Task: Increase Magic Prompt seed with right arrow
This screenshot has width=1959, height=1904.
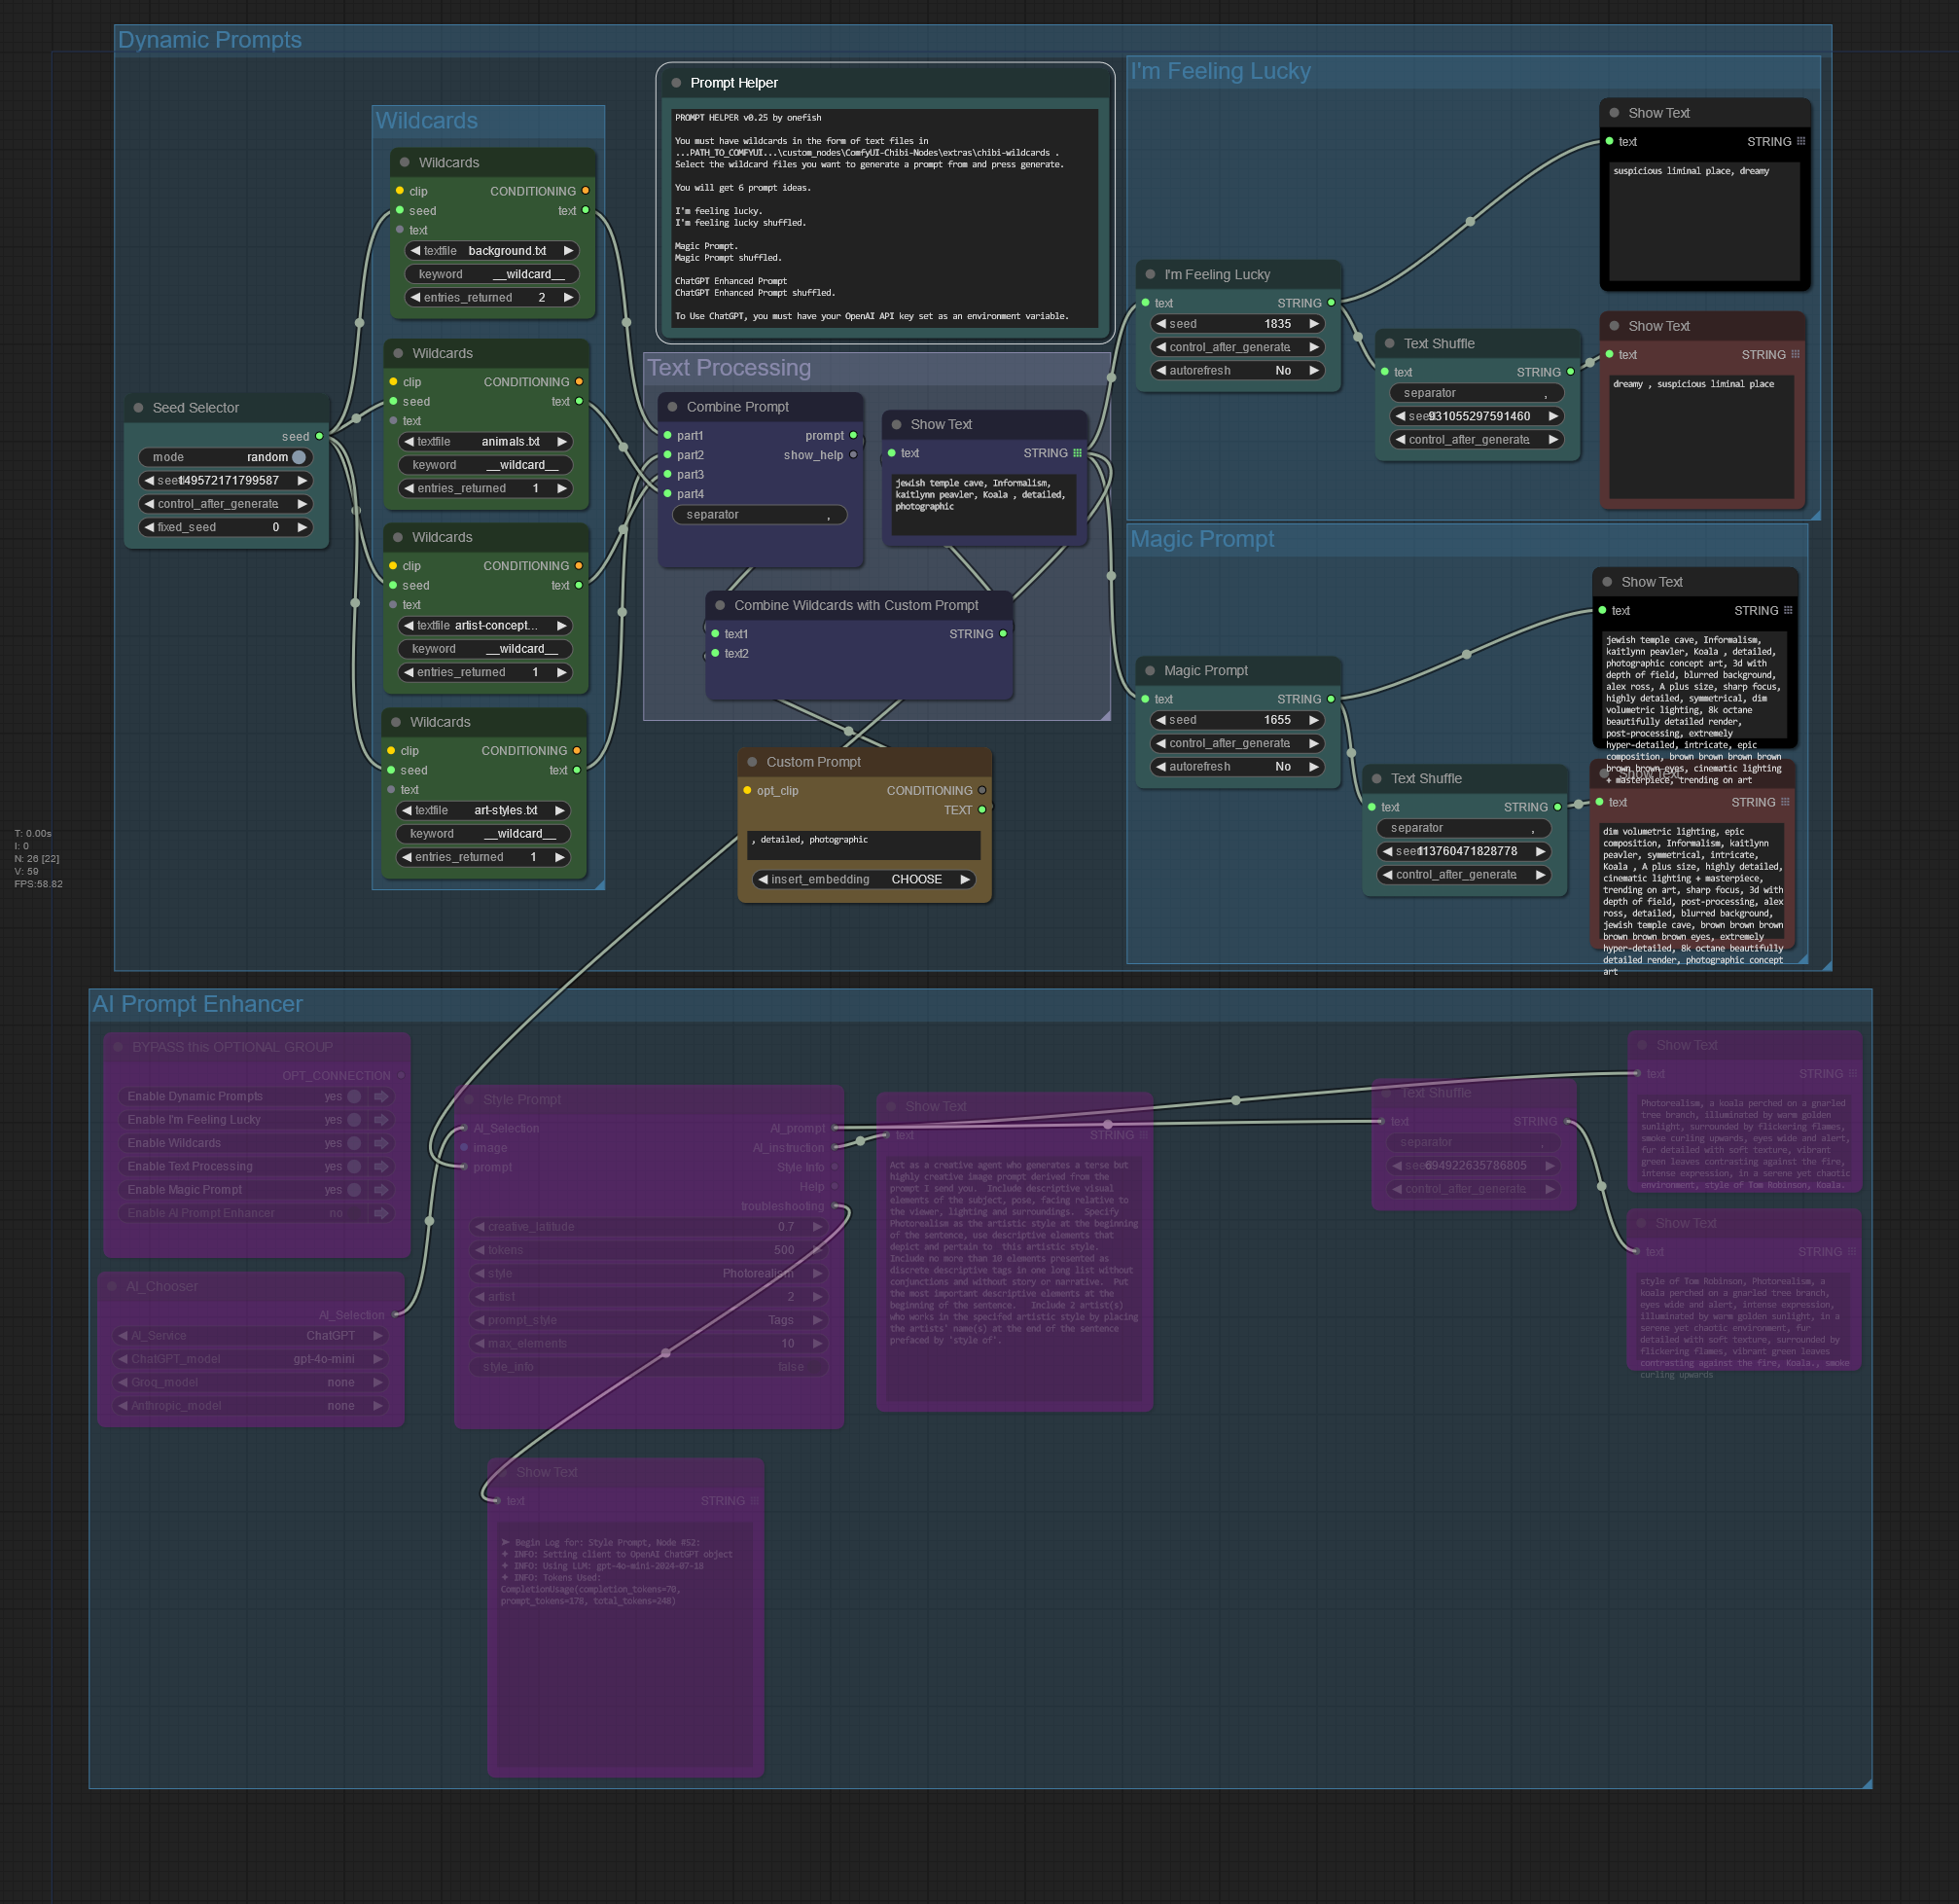Action: tap(1314, 720)
